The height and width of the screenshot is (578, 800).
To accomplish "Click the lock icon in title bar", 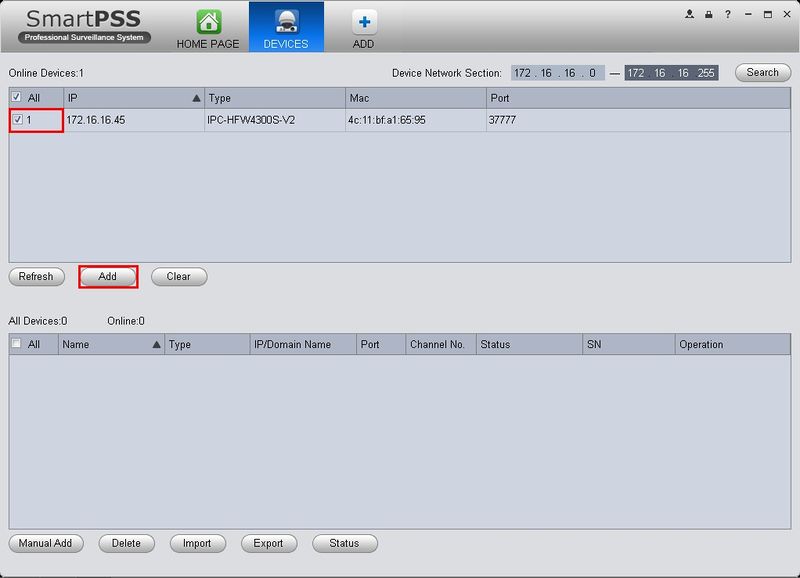I will click(x=709, y=14).
